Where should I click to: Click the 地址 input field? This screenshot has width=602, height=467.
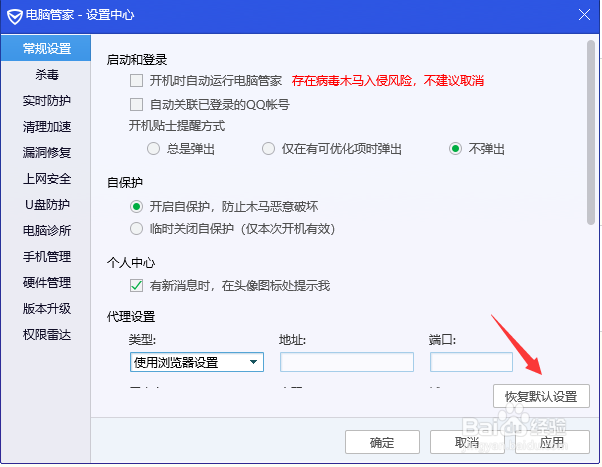[347, 362]
